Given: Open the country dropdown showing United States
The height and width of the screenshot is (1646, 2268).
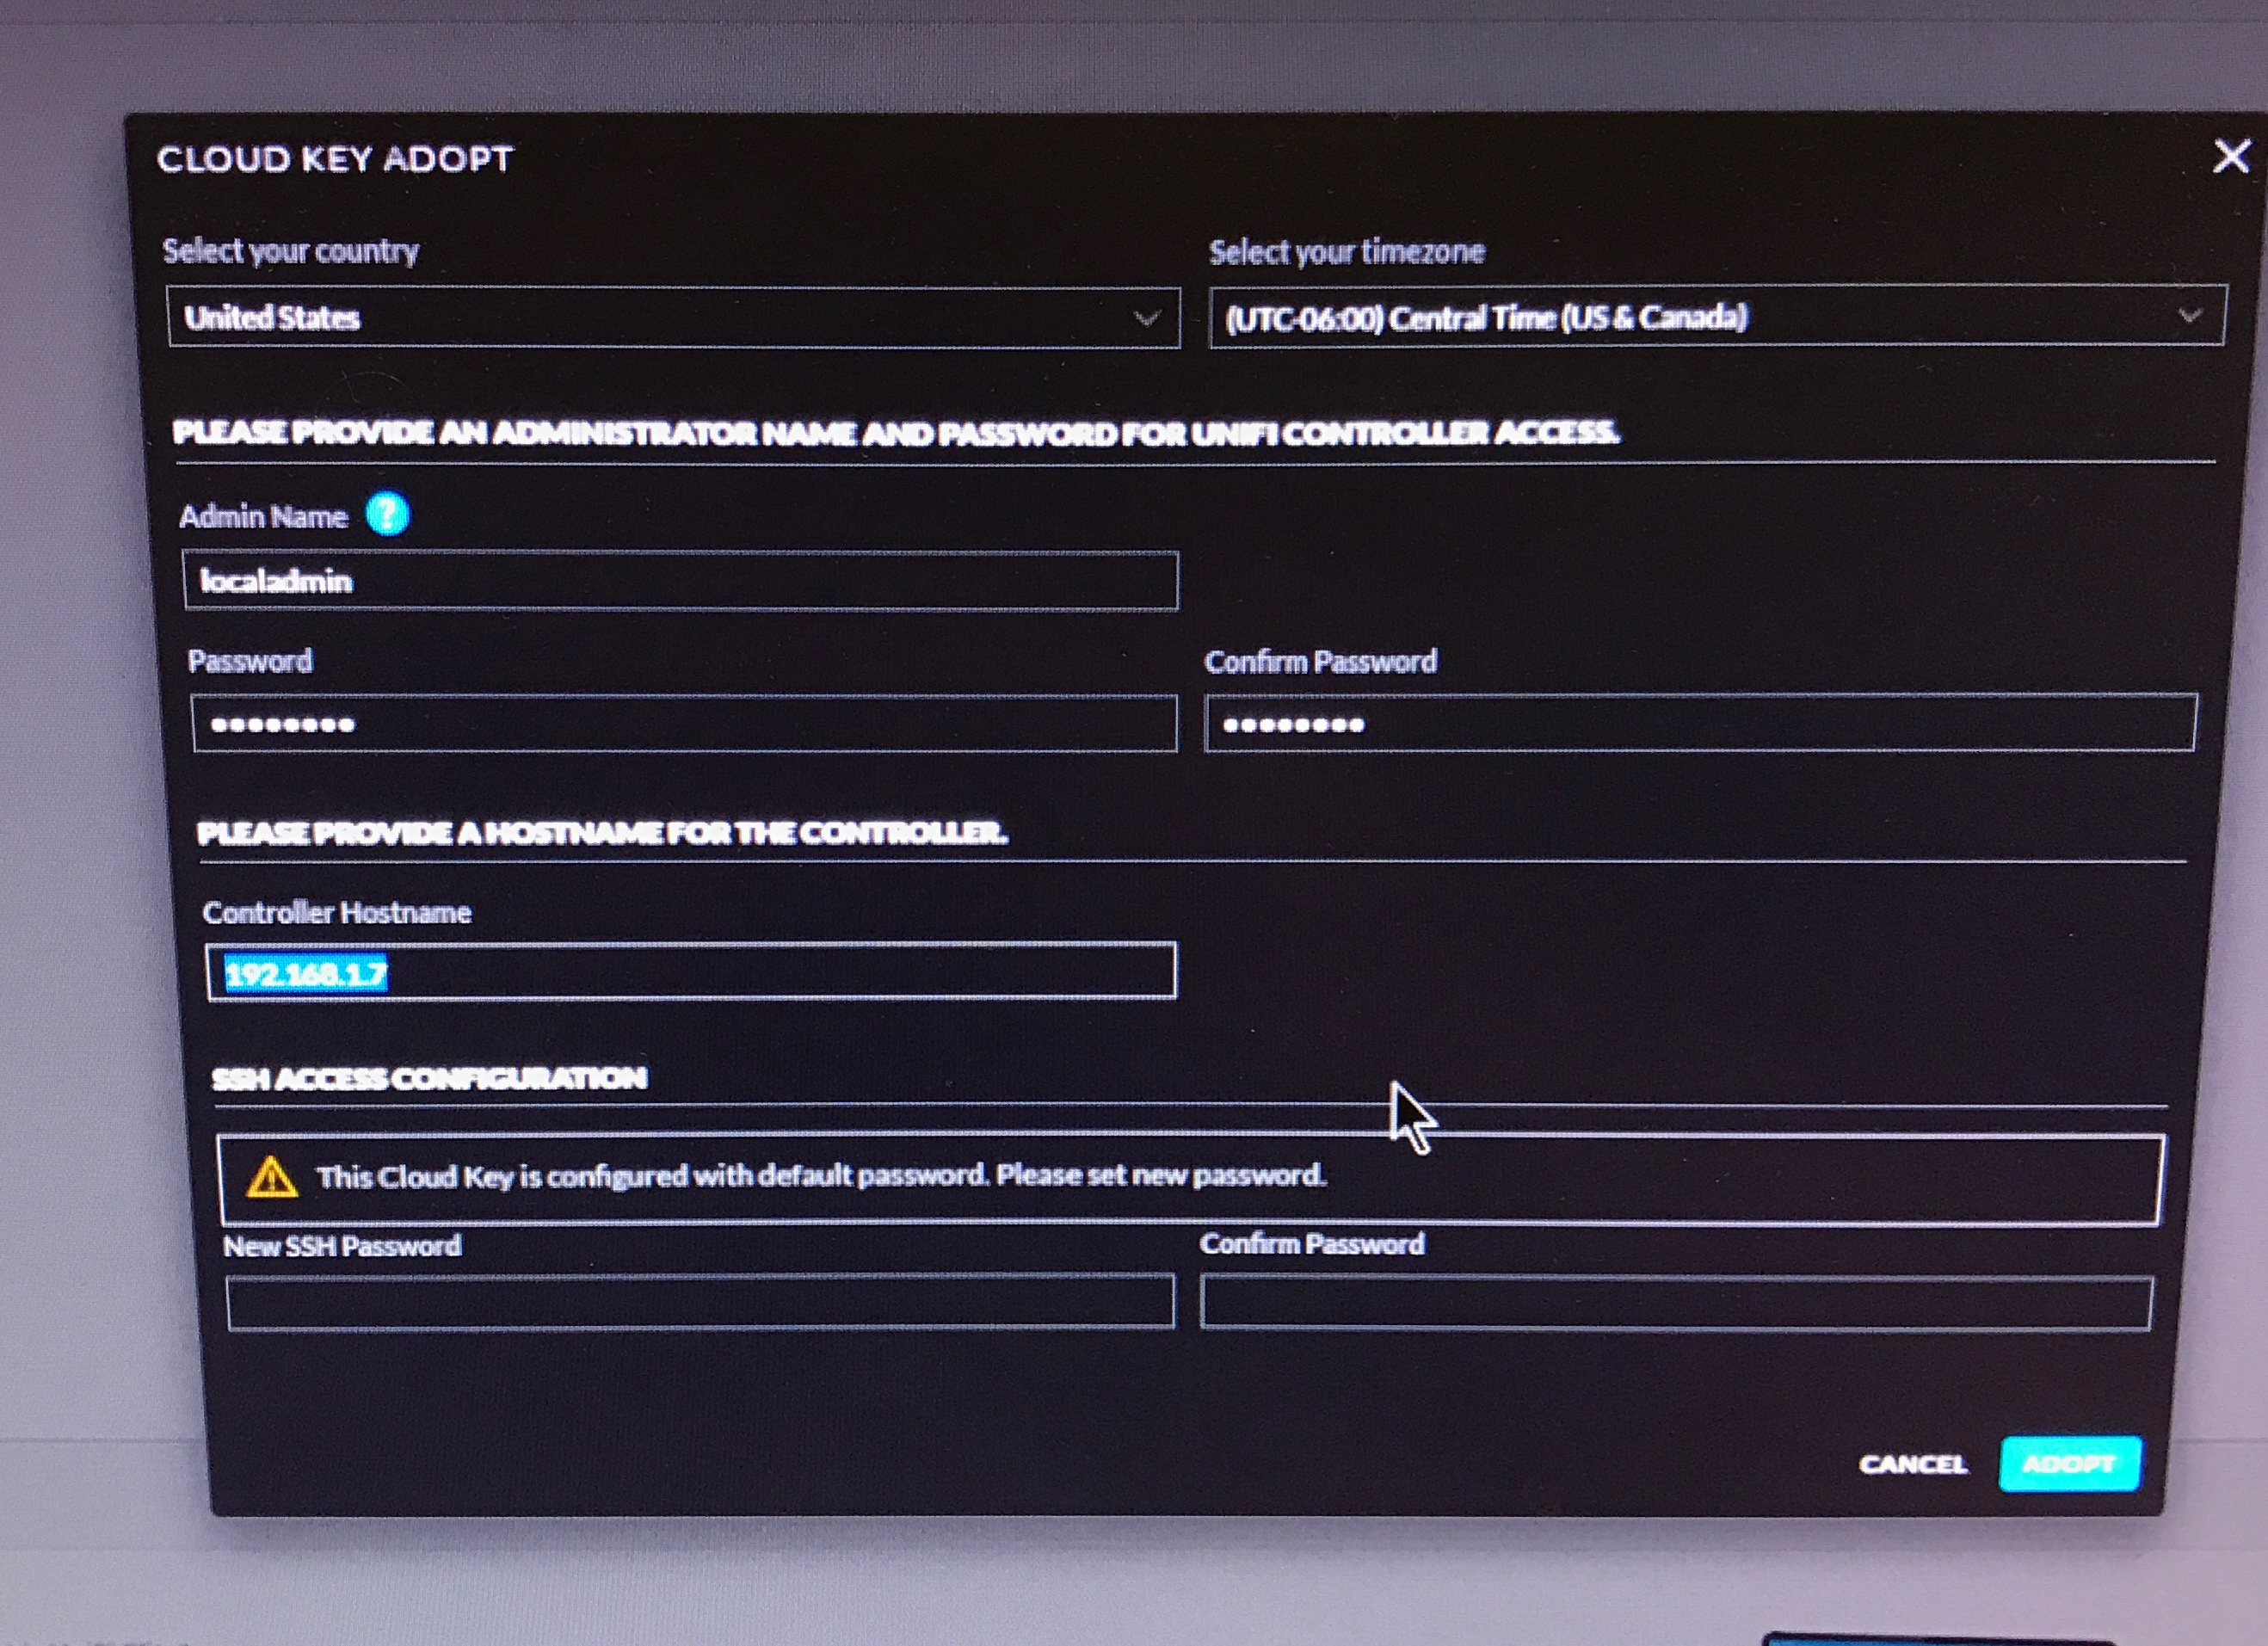Looking at the screenshot, I should (x=673, y=318).
